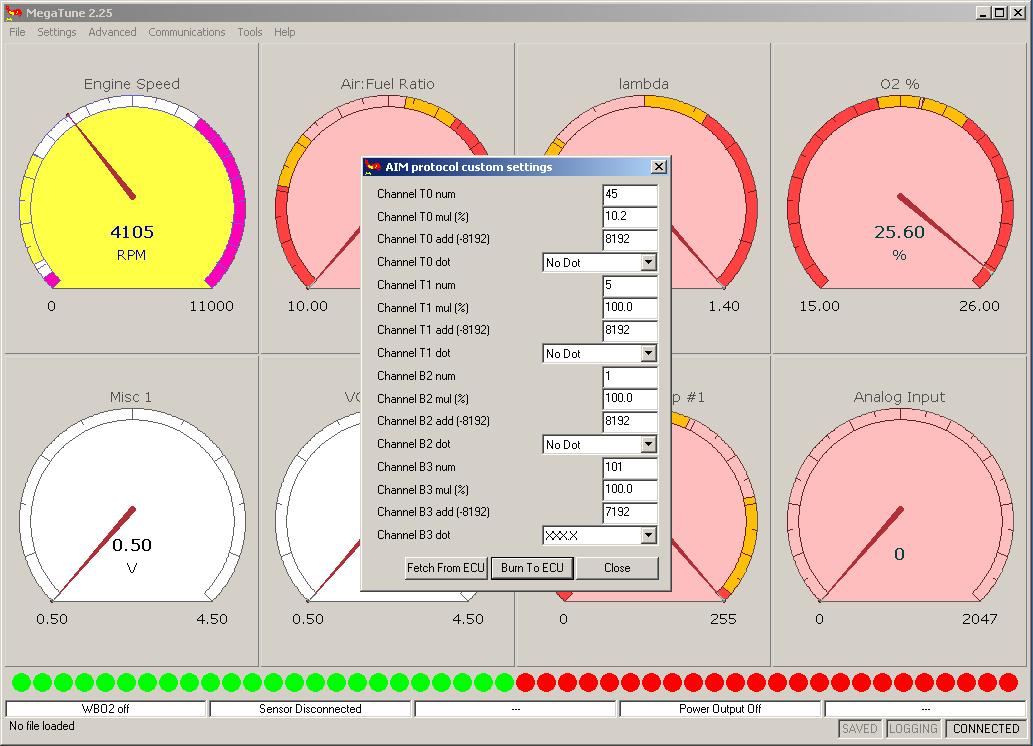
Task: Expand the Channel T0 dot dropdown
Action: tap(648, 262)
